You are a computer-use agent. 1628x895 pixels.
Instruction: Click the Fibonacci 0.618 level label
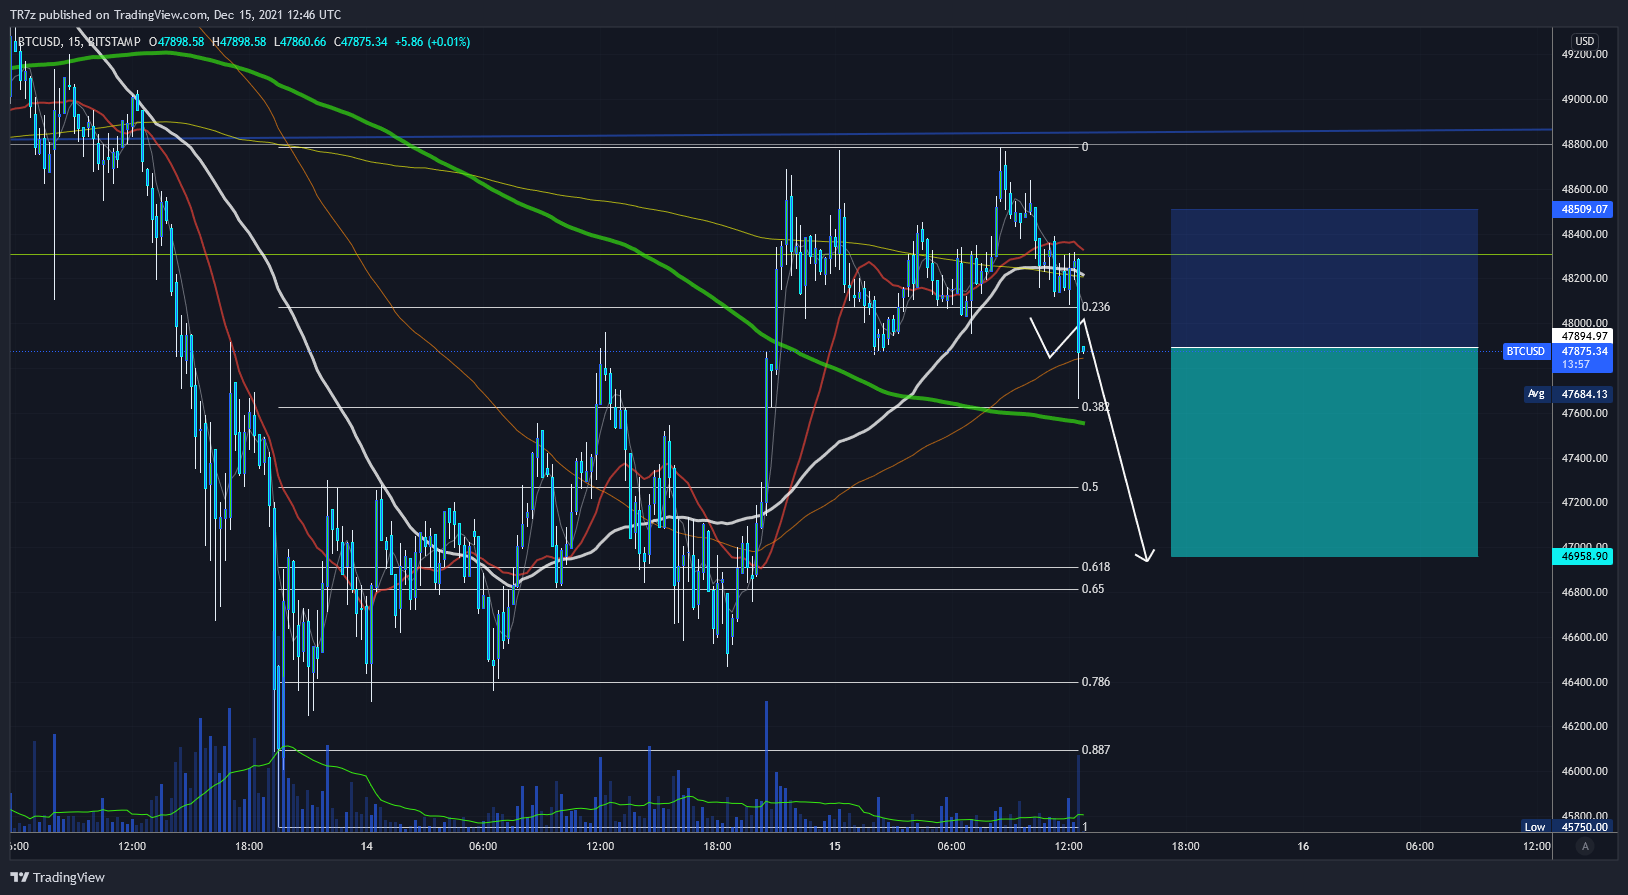1096,567
